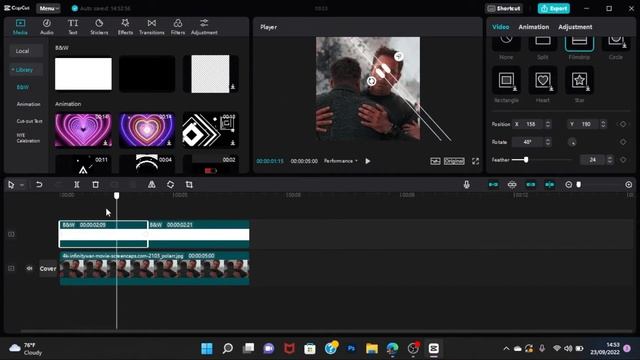
Task: Click the Feather slider handle
Action: tap(526, 160)
